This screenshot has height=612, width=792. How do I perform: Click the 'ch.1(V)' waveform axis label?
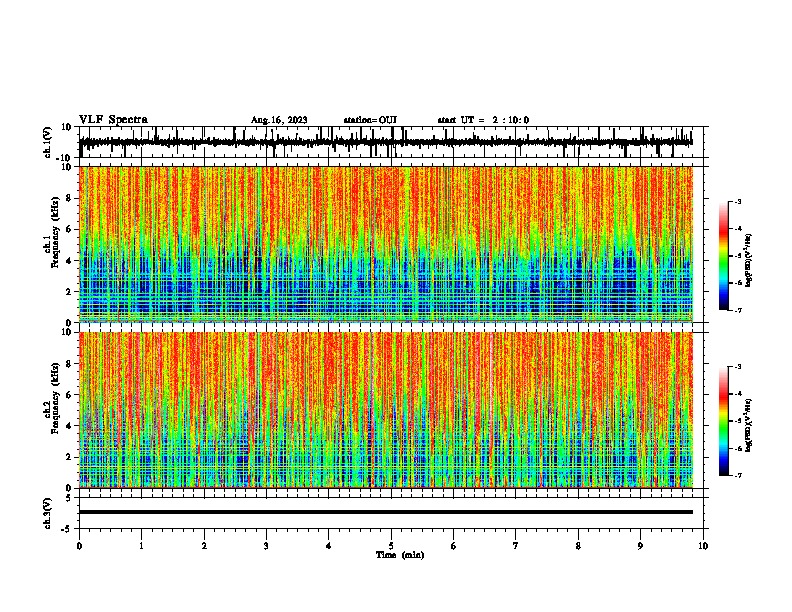[x=48, y=142]
